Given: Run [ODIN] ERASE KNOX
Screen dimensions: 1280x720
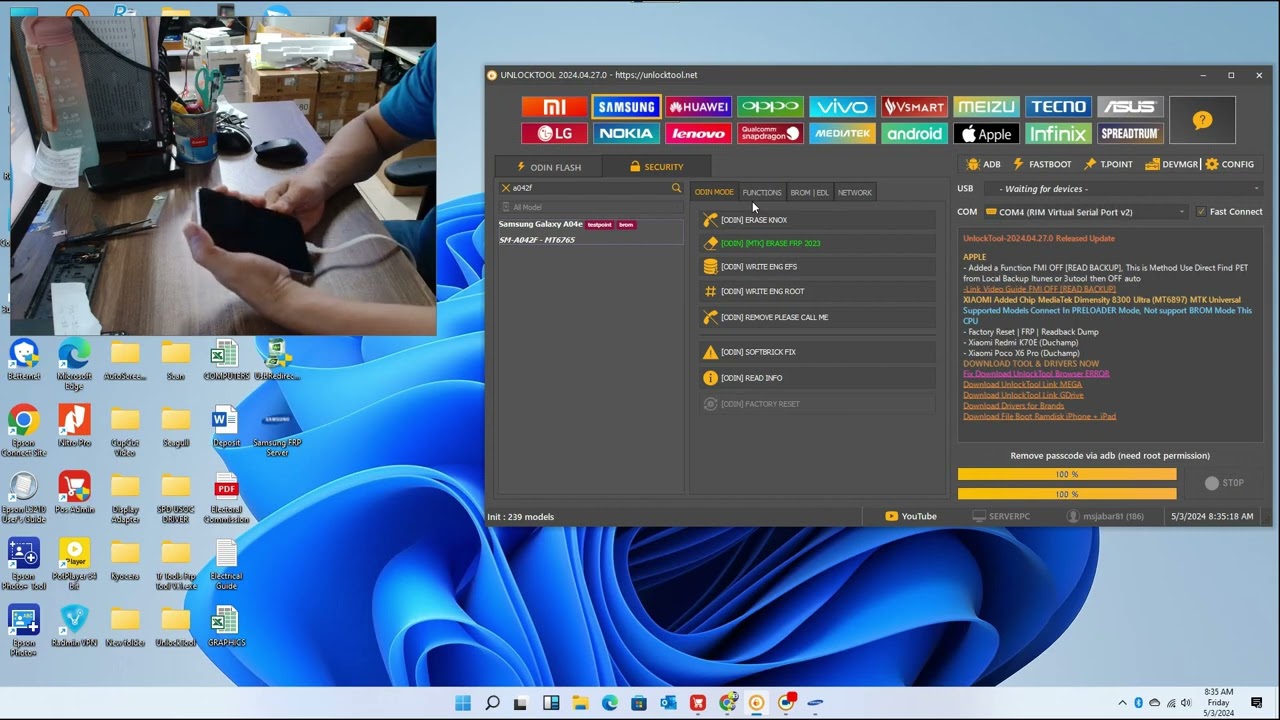Looking at the screenshot, I should pos(818,220).
